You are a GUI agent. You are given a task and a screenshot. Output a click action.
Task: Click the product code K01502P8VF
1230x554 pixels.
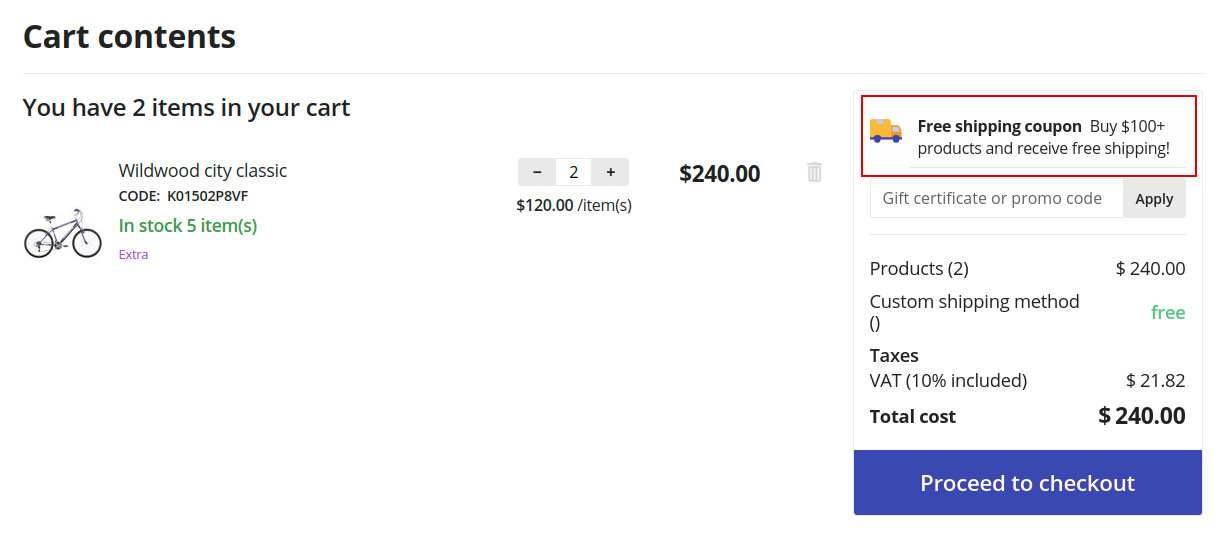[207, 196]
